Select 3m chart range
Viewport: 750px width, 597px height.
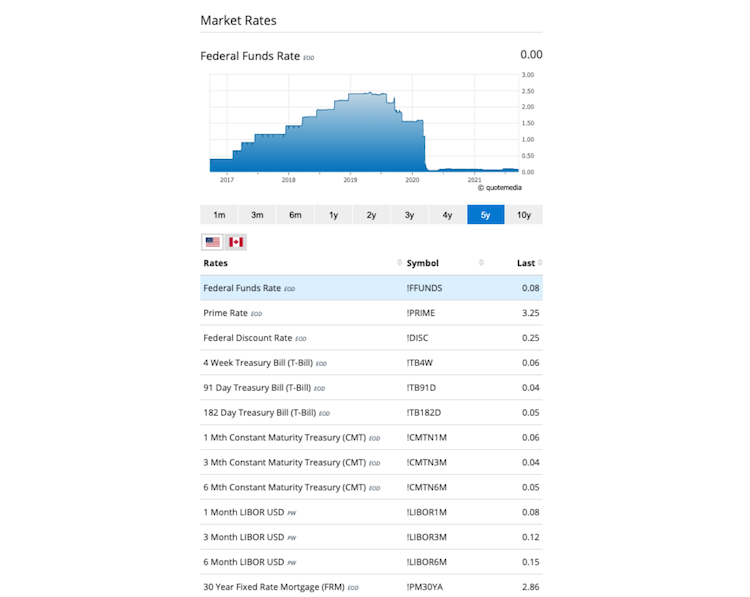tap(257, 215)
